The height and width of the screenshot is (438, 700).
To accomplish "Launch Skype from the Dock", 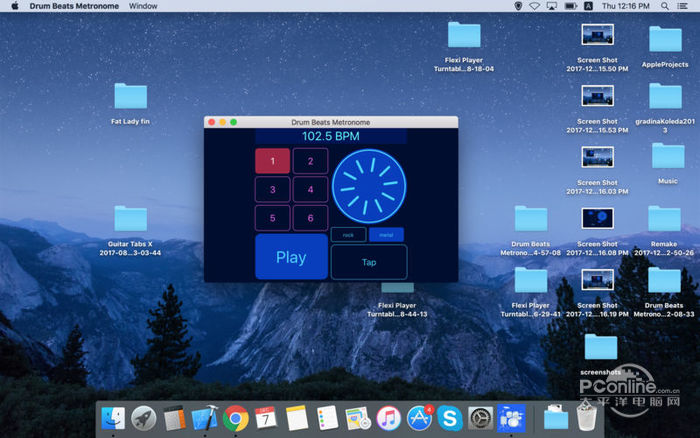I will click(x=449, y=417).
